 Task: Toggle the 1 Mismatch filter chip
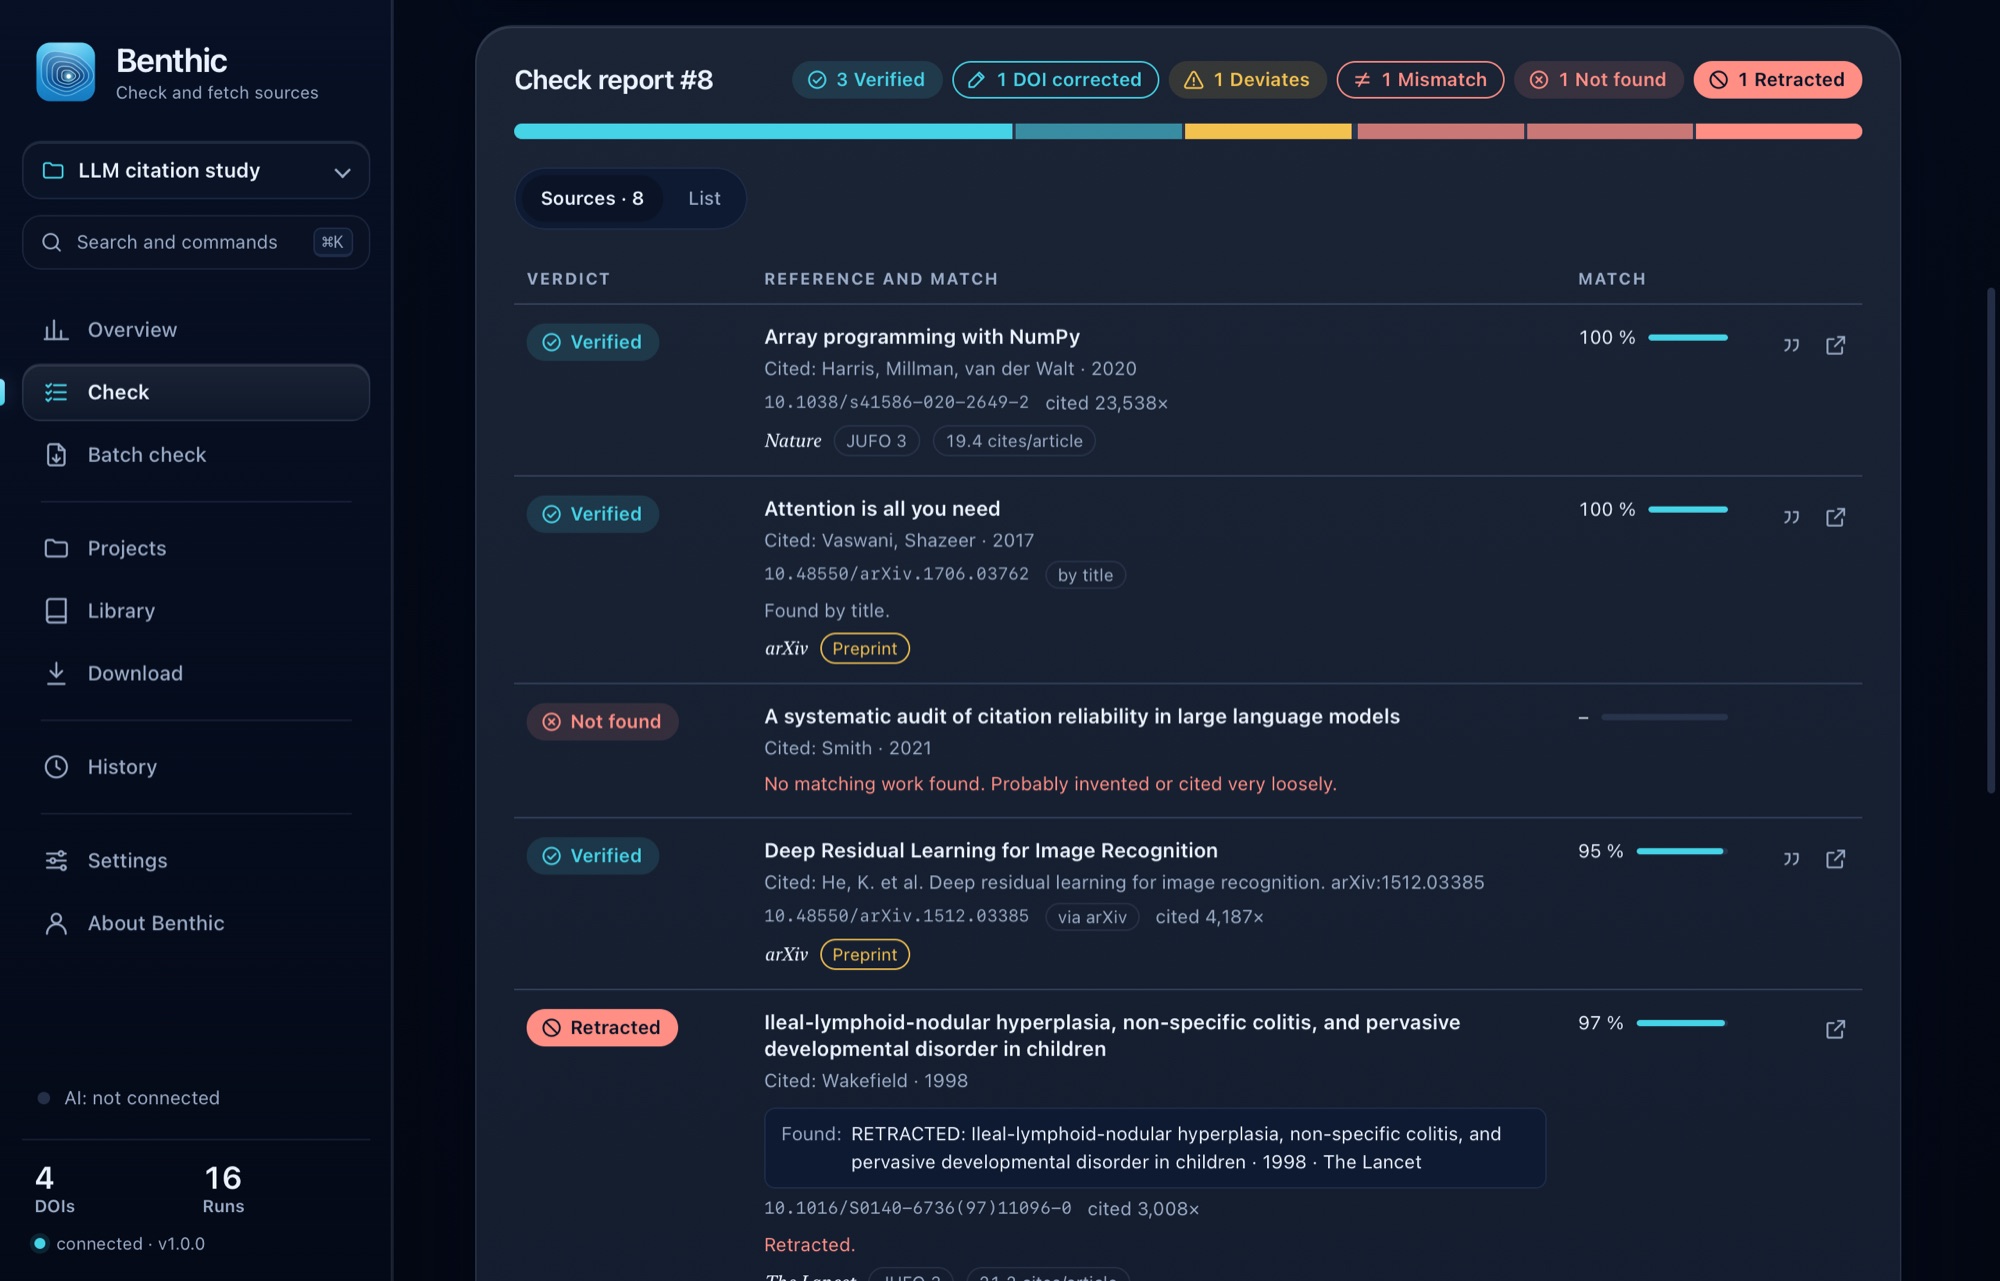1420,80
